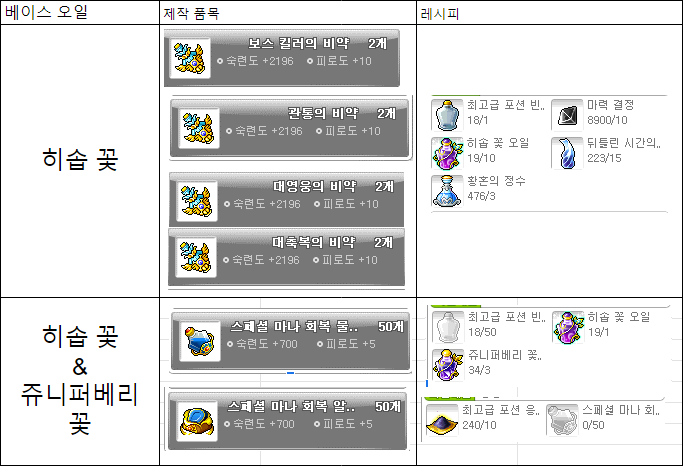
Task: Click the 대영웅의 비약 potion icon
Action: click(197, 201)
